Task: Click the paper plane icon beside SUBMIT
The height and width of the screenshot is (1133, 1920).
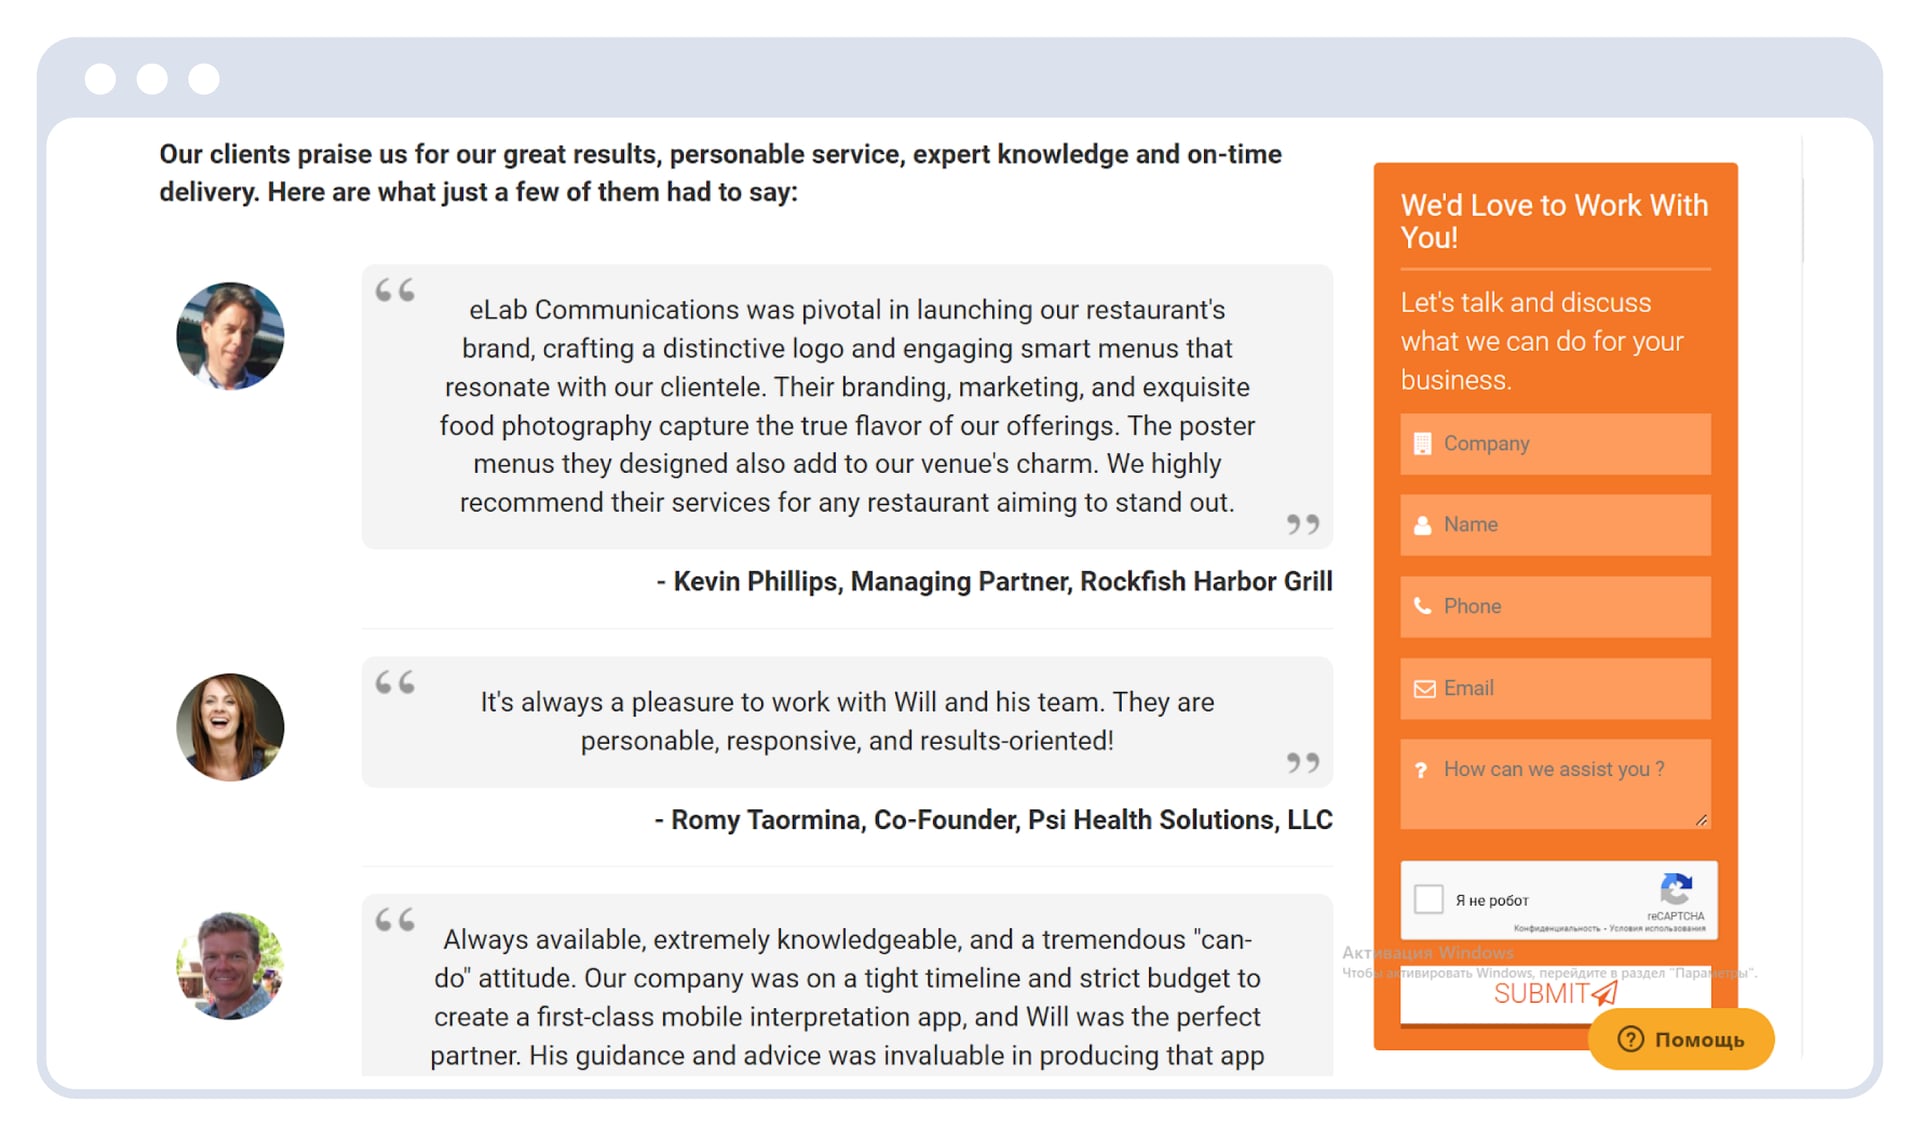Action: coord(1604,993)
